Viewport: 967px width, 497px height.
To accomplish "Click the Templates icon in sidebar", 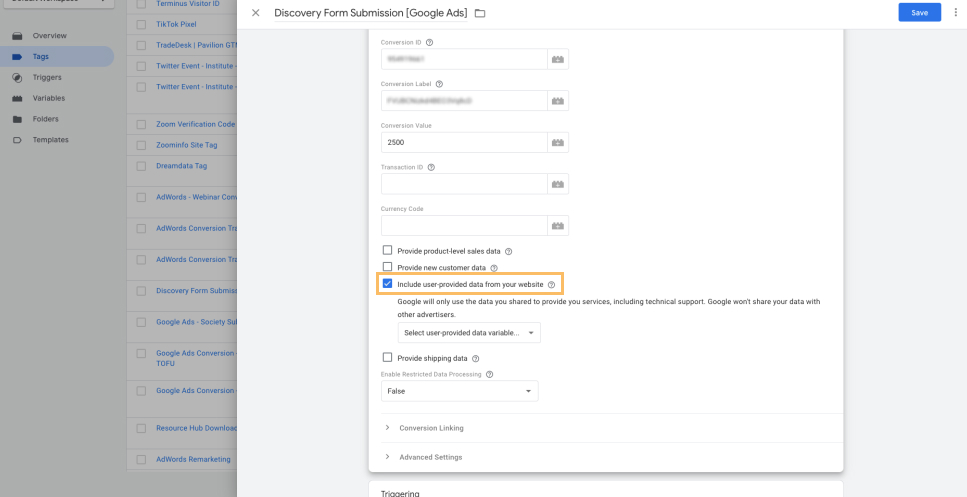I will pyautogui.click(x=17, y=140).
